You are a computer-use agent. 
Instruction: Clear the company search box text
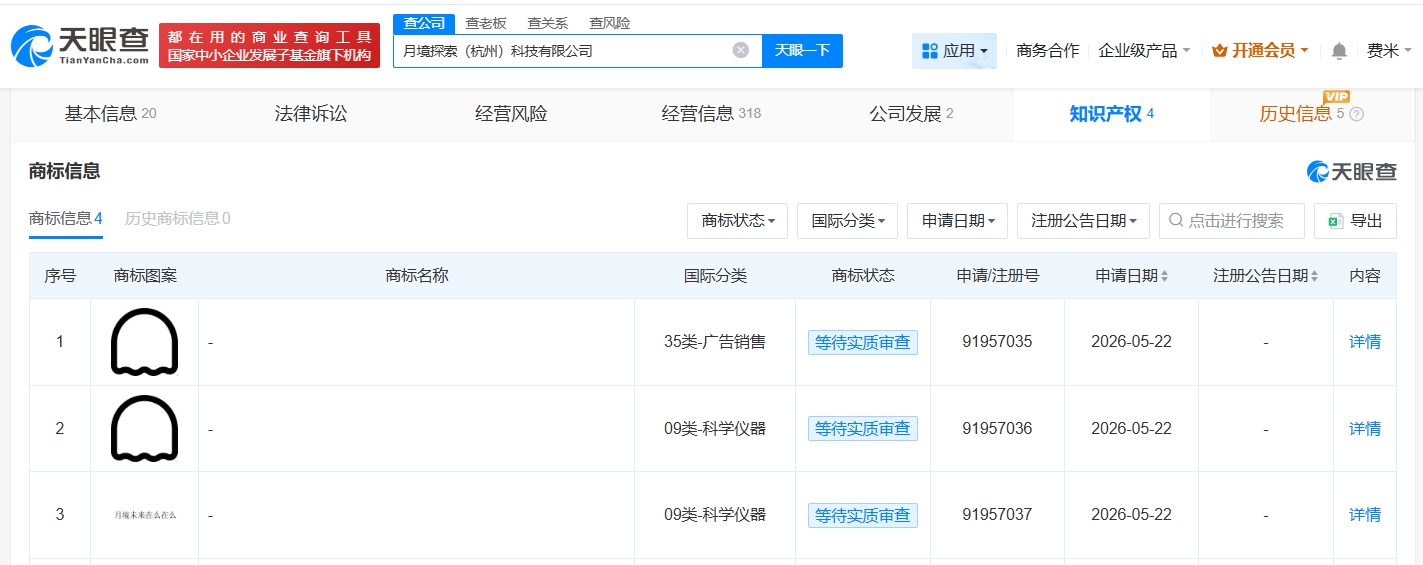point(741,50)
